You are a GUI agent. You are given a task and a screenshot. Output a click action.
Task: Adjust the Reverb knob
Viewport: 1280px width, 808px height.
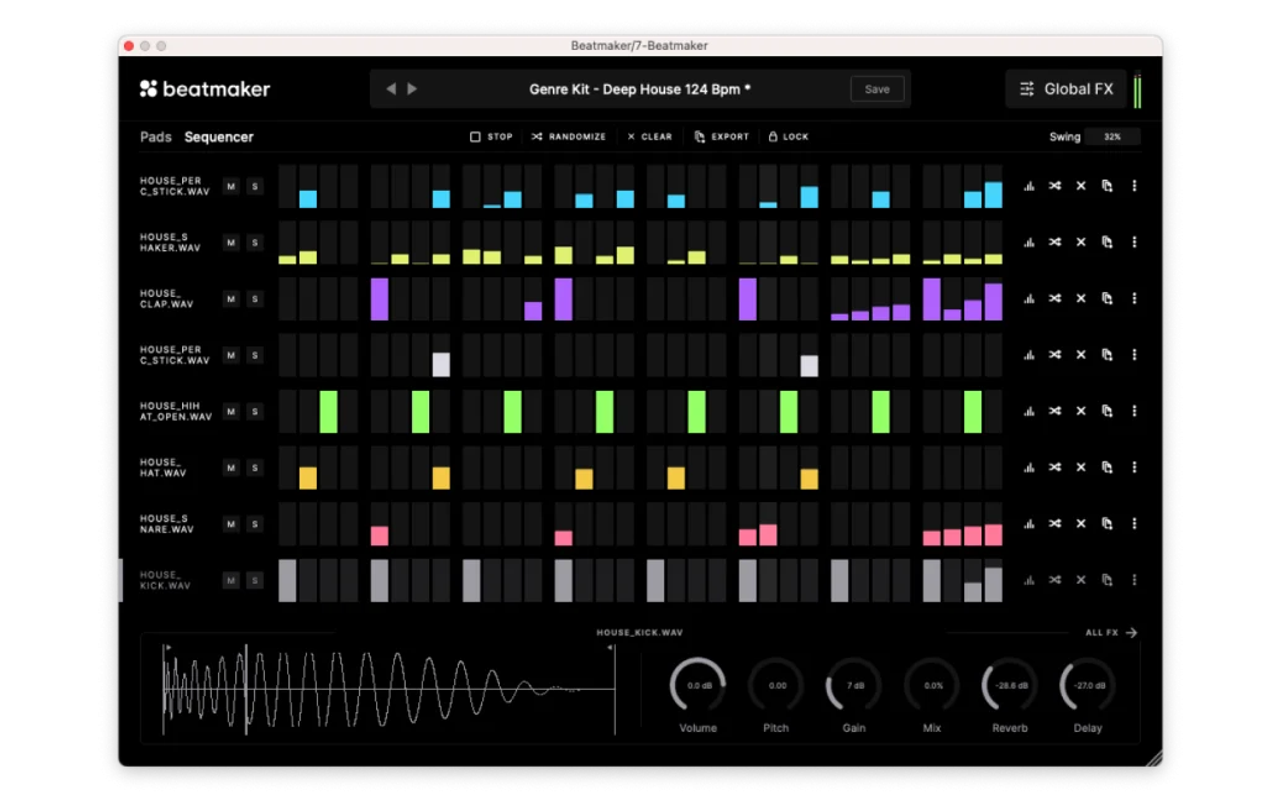click(1010, 686)
